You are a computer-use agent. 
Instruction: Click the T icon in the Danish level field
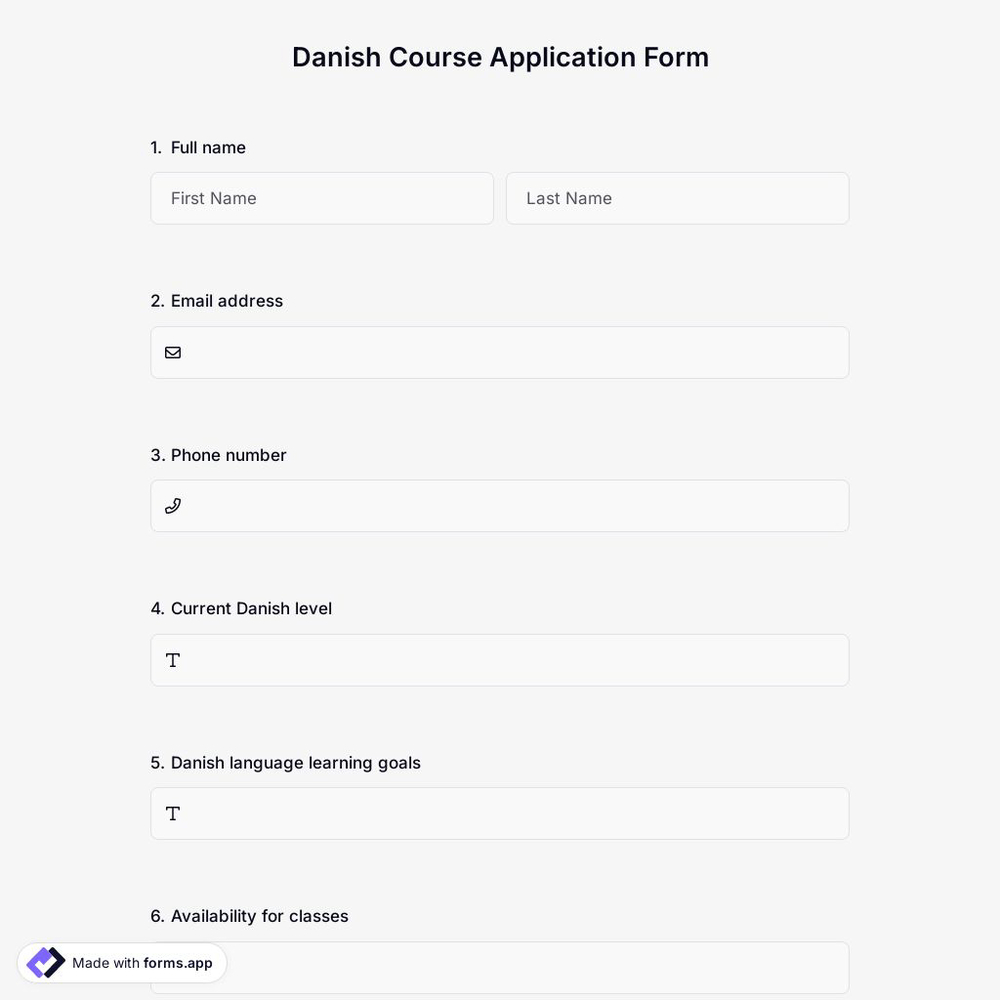pyautogui.click(x=172, y=660)
